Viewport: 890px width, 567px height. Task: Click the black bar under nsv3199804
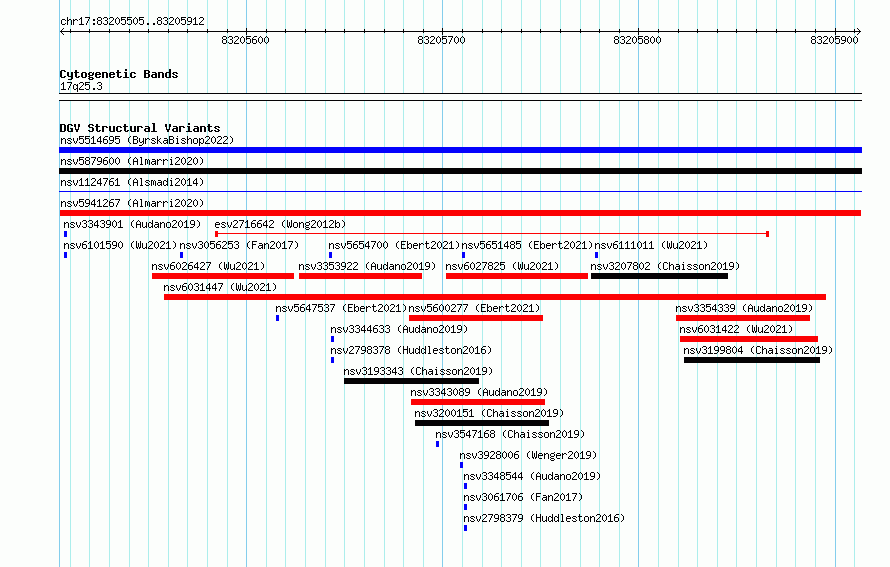pyautogui.click(x=752, y=360)
